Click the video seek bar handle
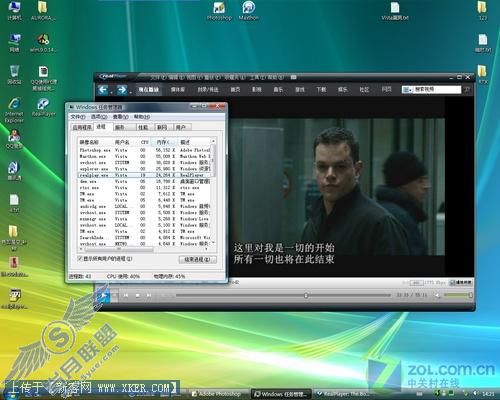 306,295
